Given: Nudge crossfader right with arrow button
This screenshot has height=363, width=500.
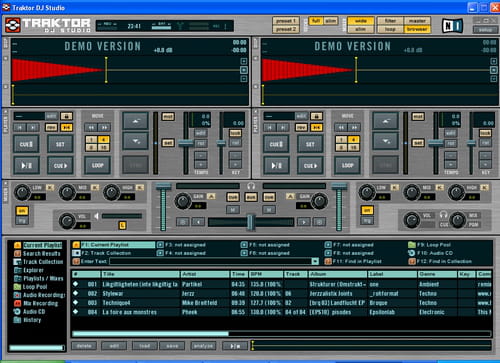Looking at the screenshot, I should [x=303, y=222].
